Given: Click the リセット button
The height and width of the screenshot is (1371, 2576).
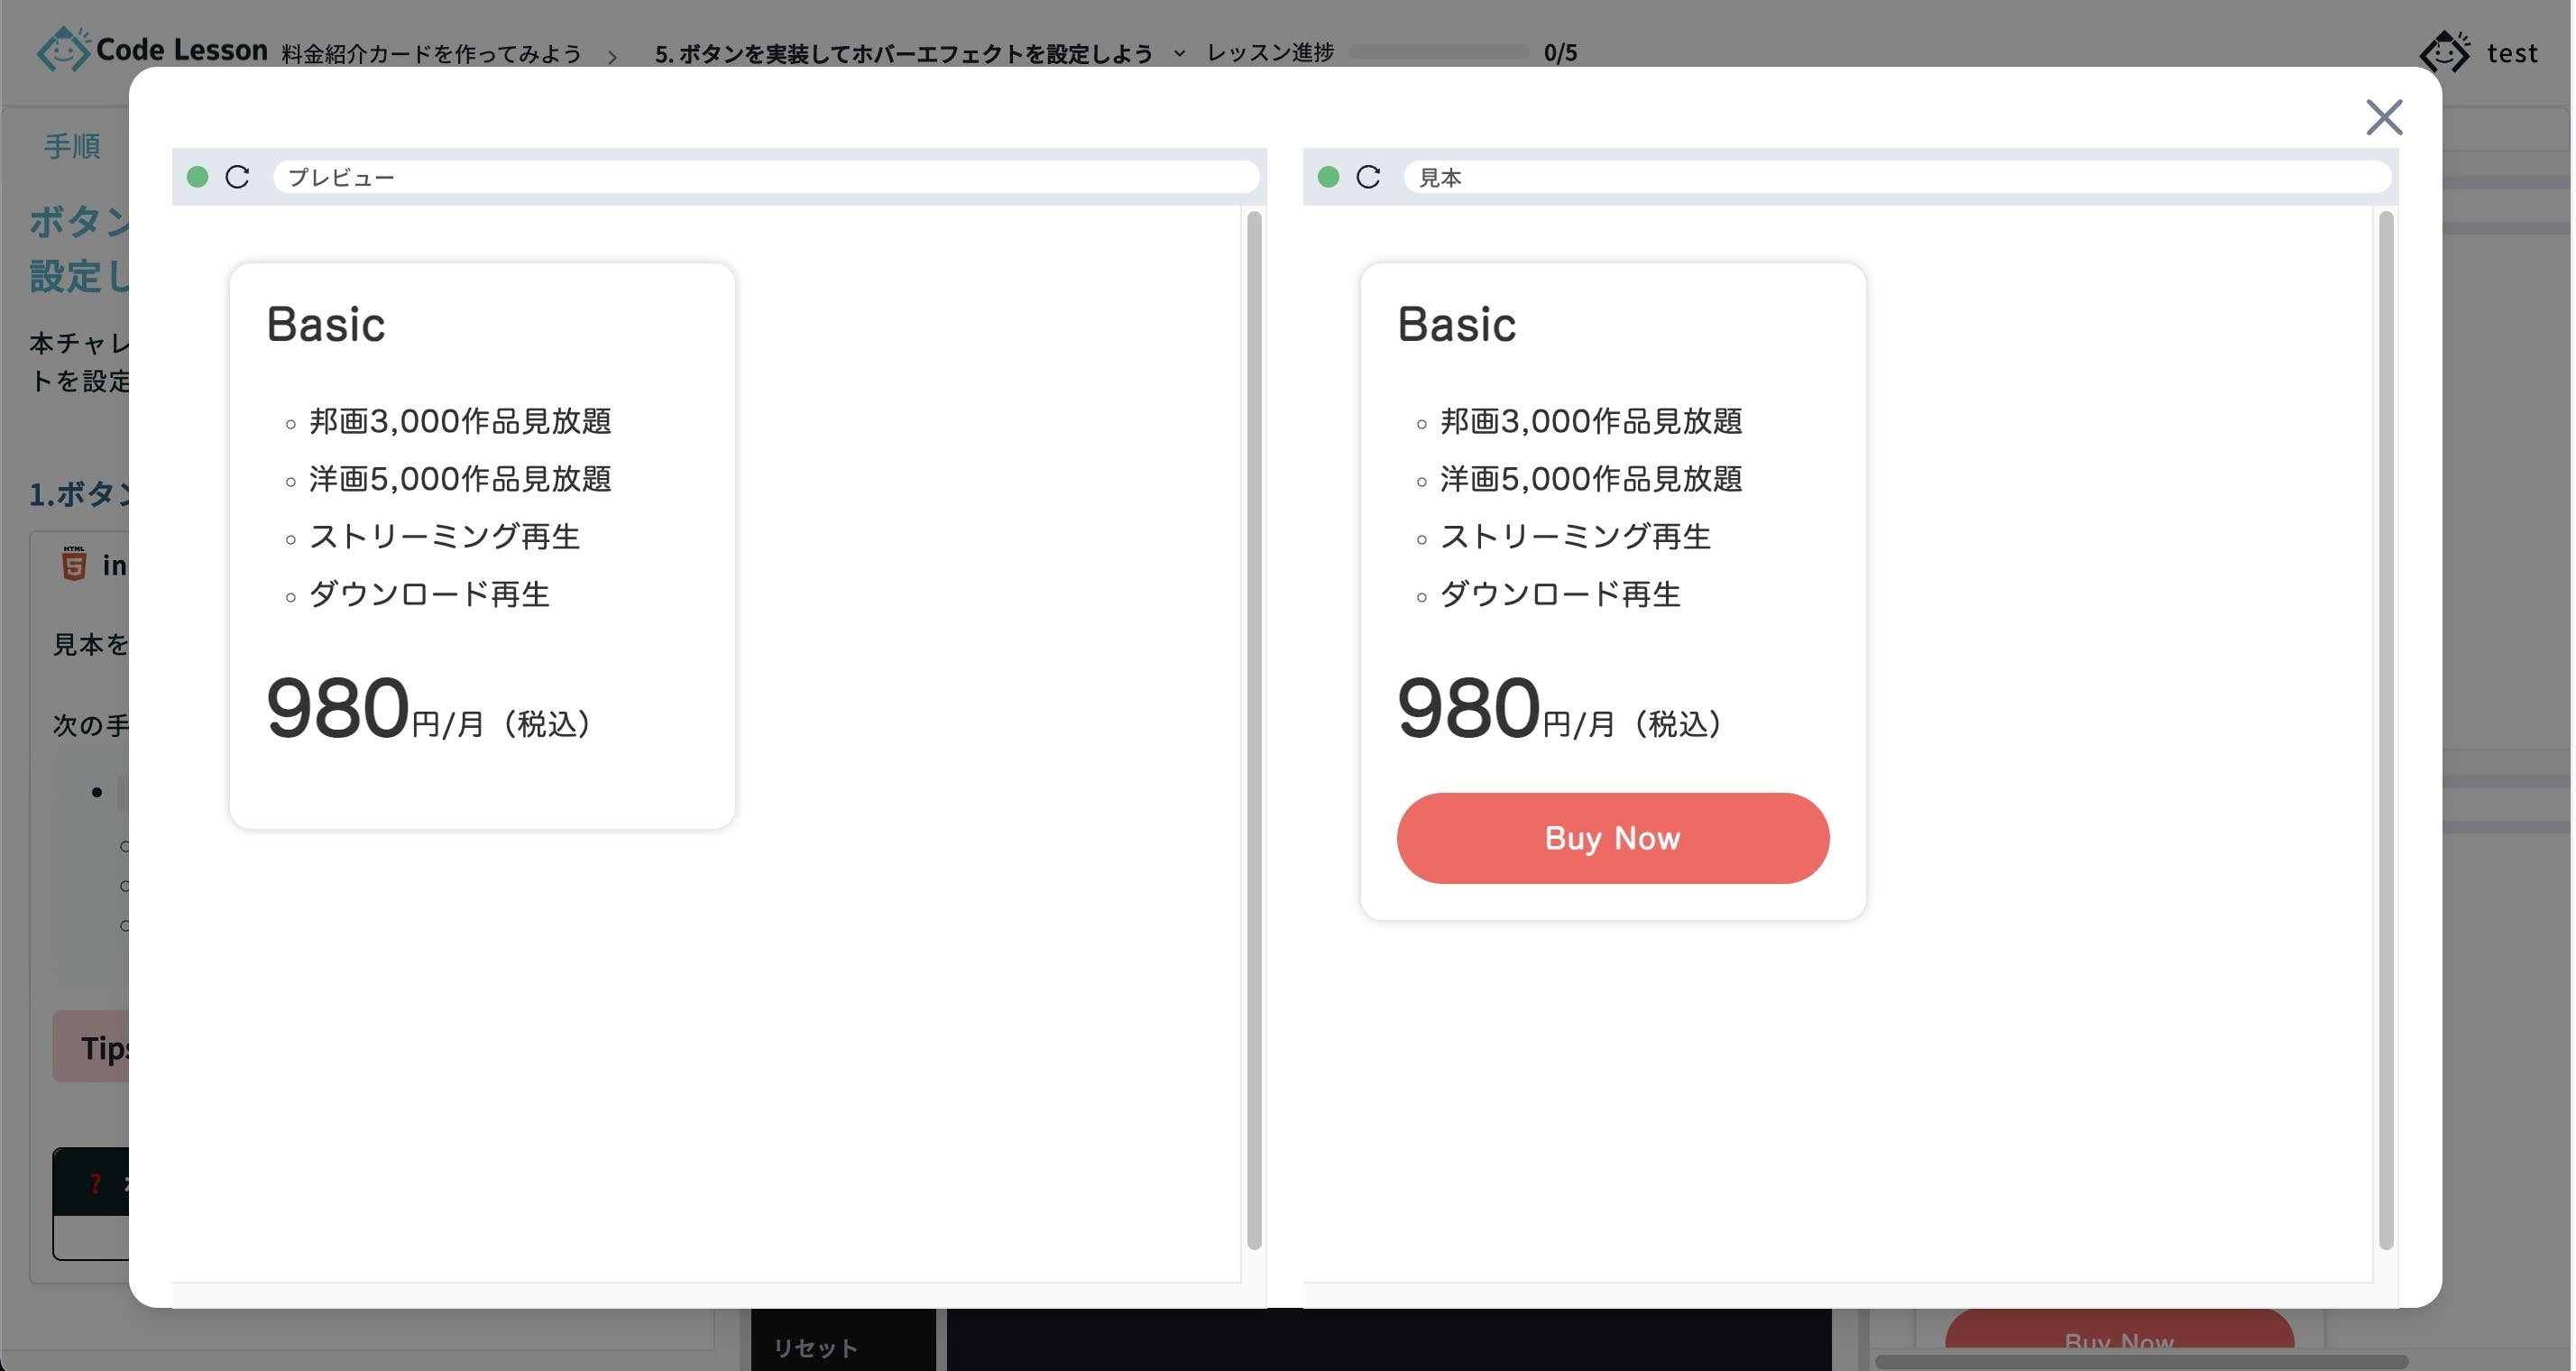Looking at the screenshot, I should (x=815, y=1347).
